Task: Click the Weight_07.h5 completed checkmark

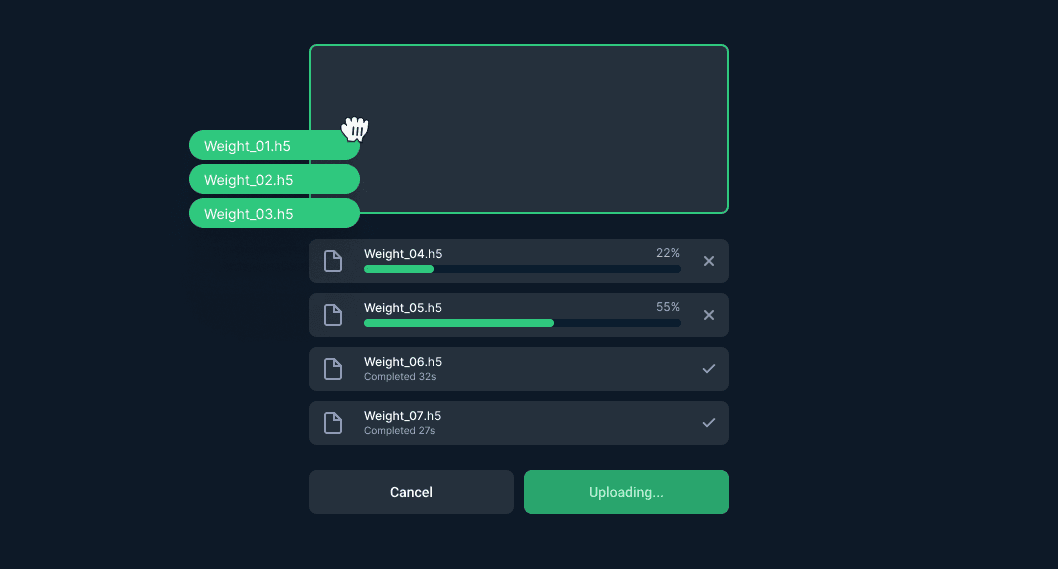Action: point(709,423)
